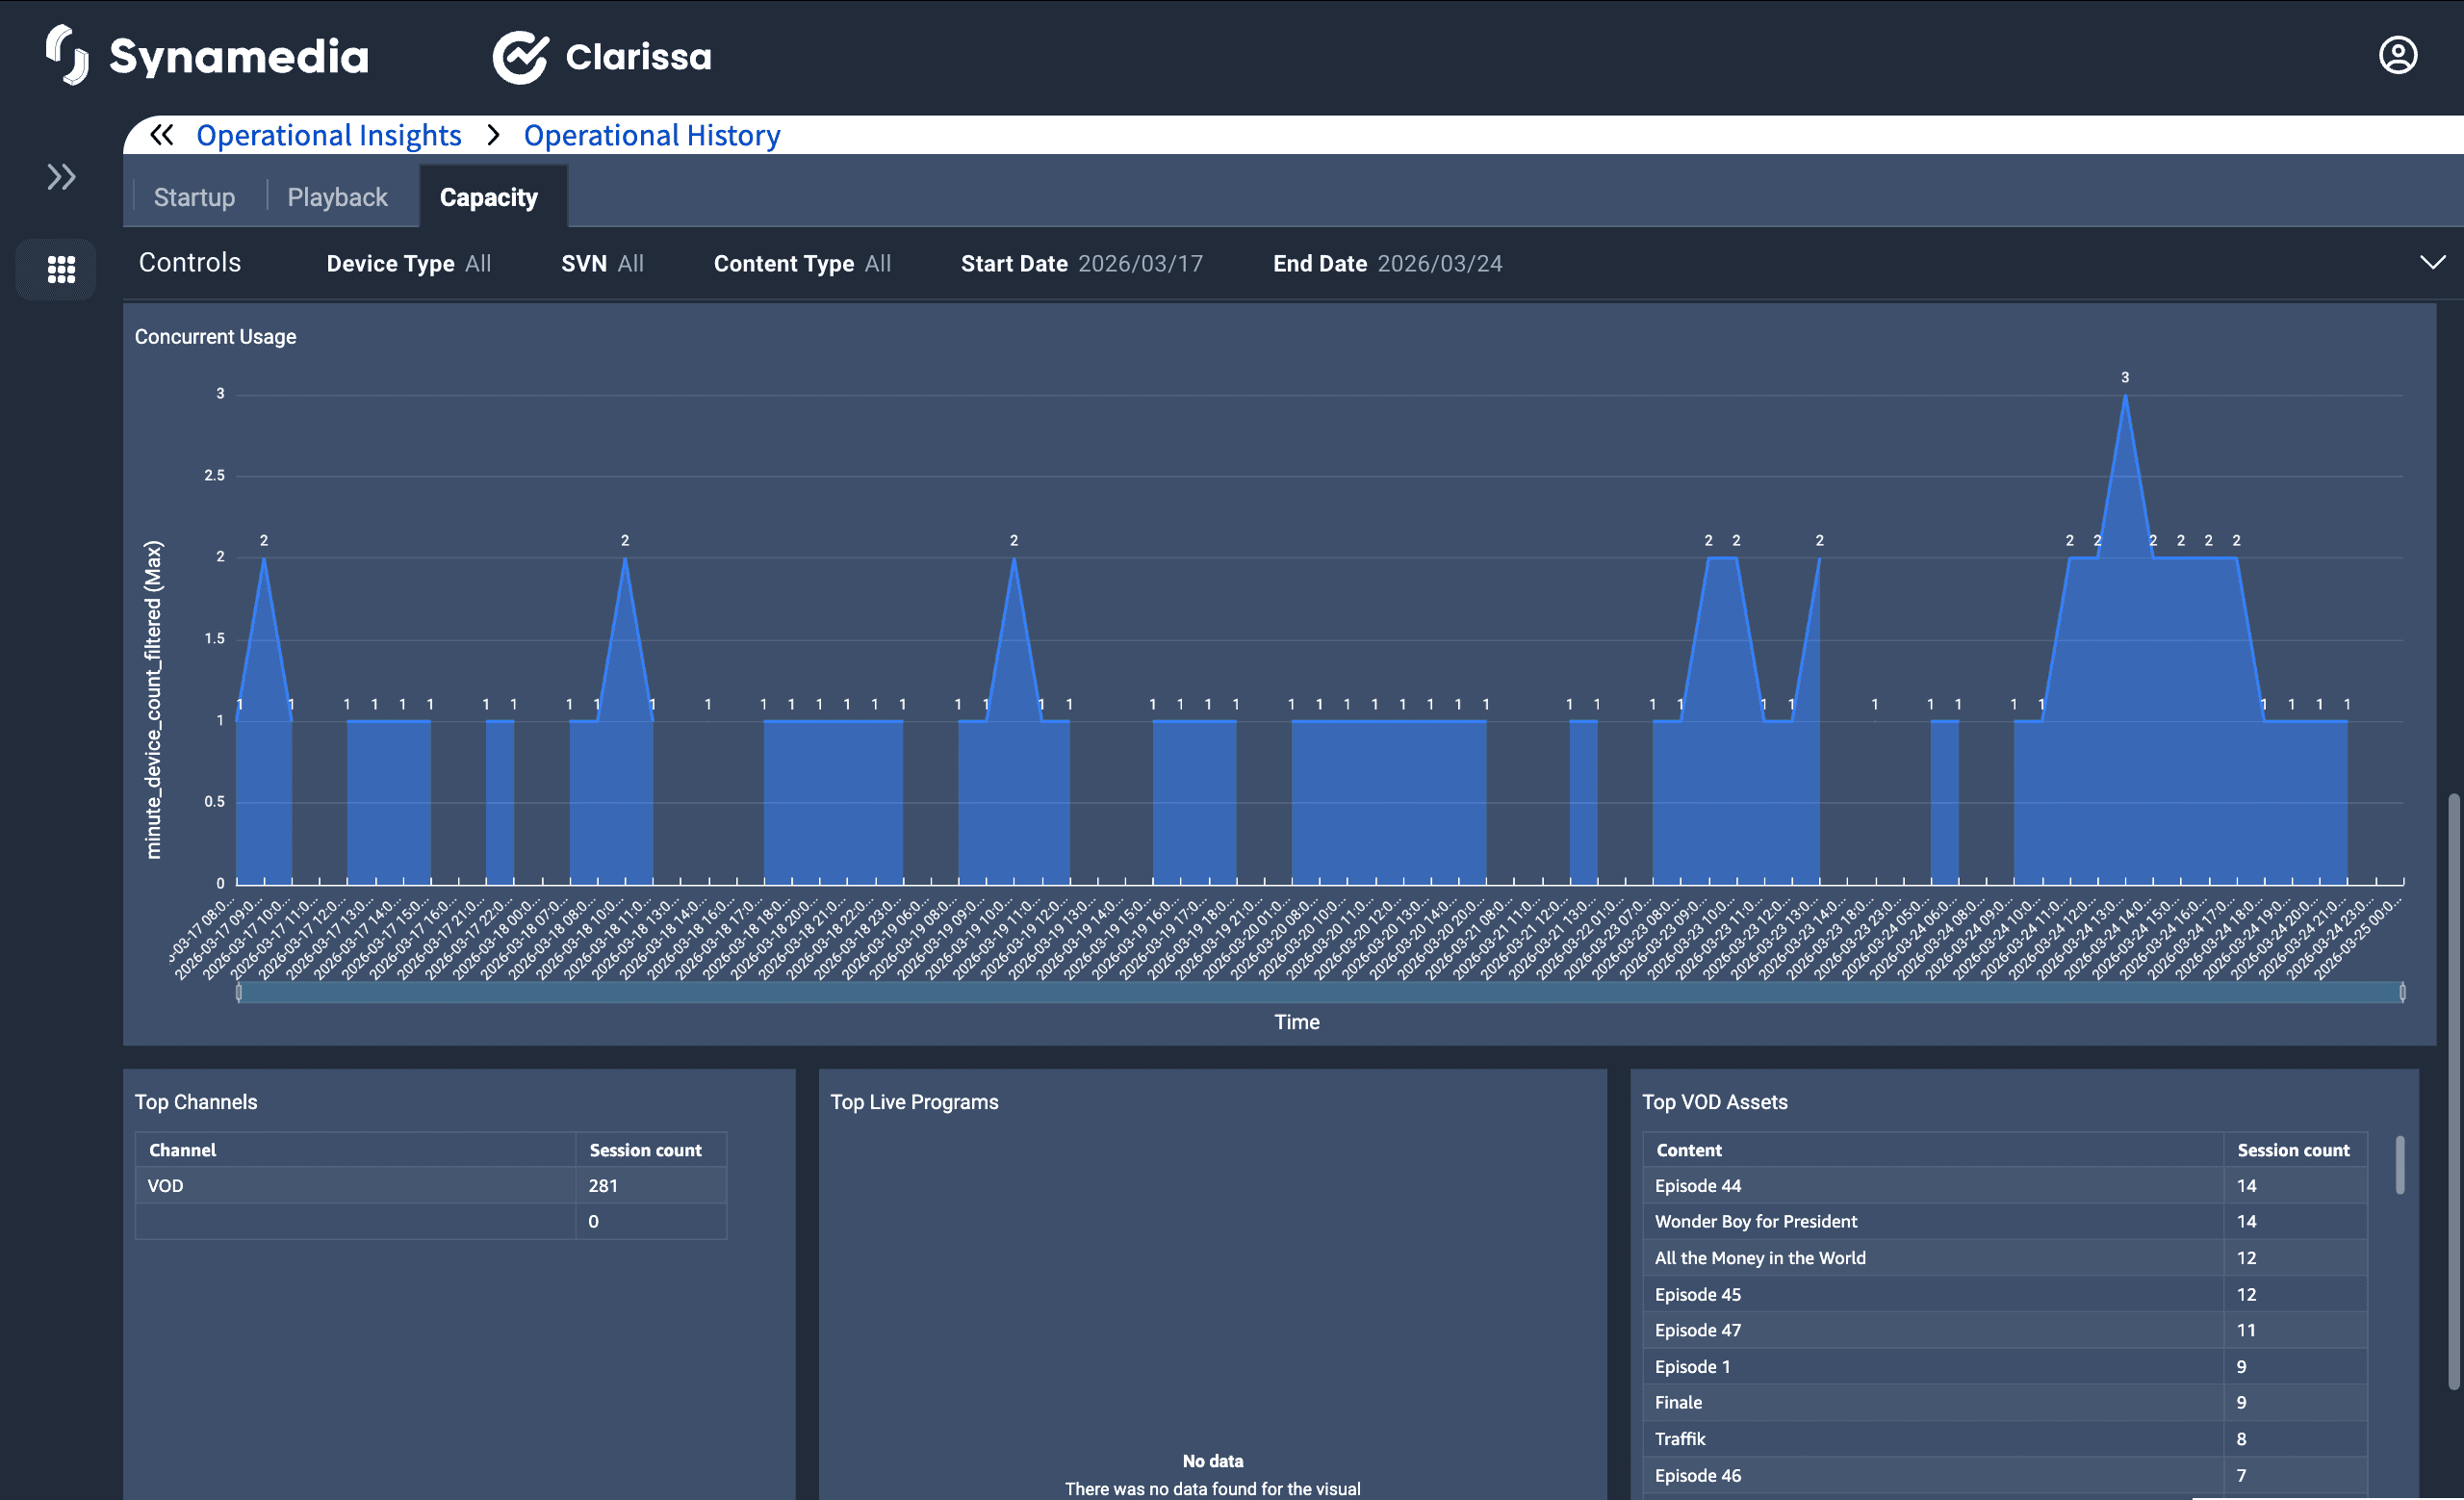Image resolution: width=2464 pixels, height=1500 pixels.
Task: Click the Clarissa checkmark logo icon
Action: pos(520,57)
